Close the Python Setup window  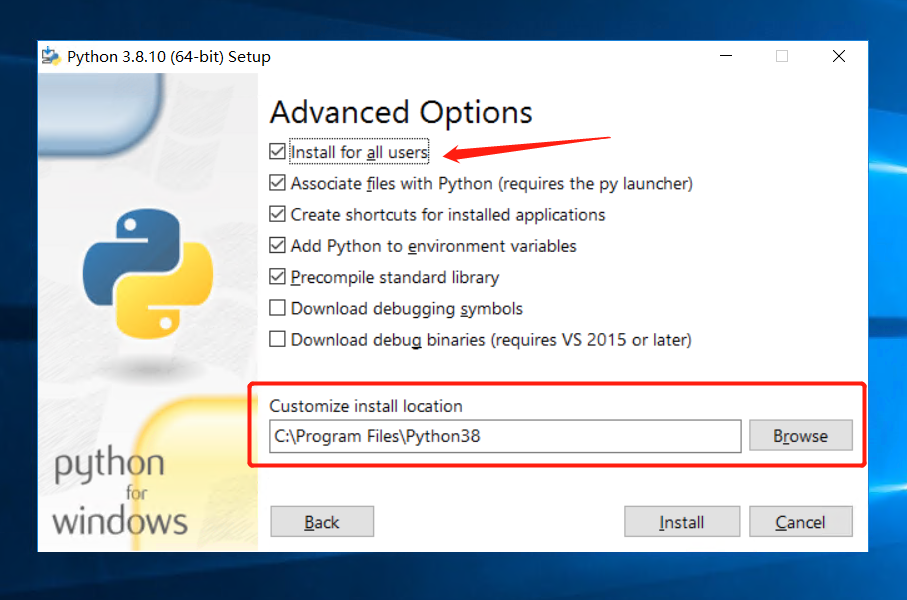click(839, 56)
